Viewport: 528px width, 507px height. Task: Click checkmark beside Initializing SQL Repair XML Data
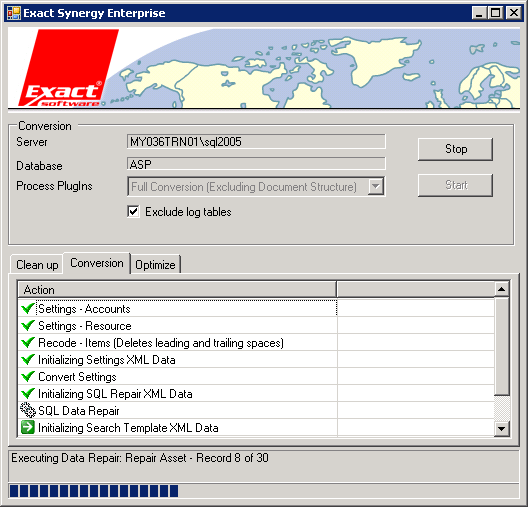[28, 394]
